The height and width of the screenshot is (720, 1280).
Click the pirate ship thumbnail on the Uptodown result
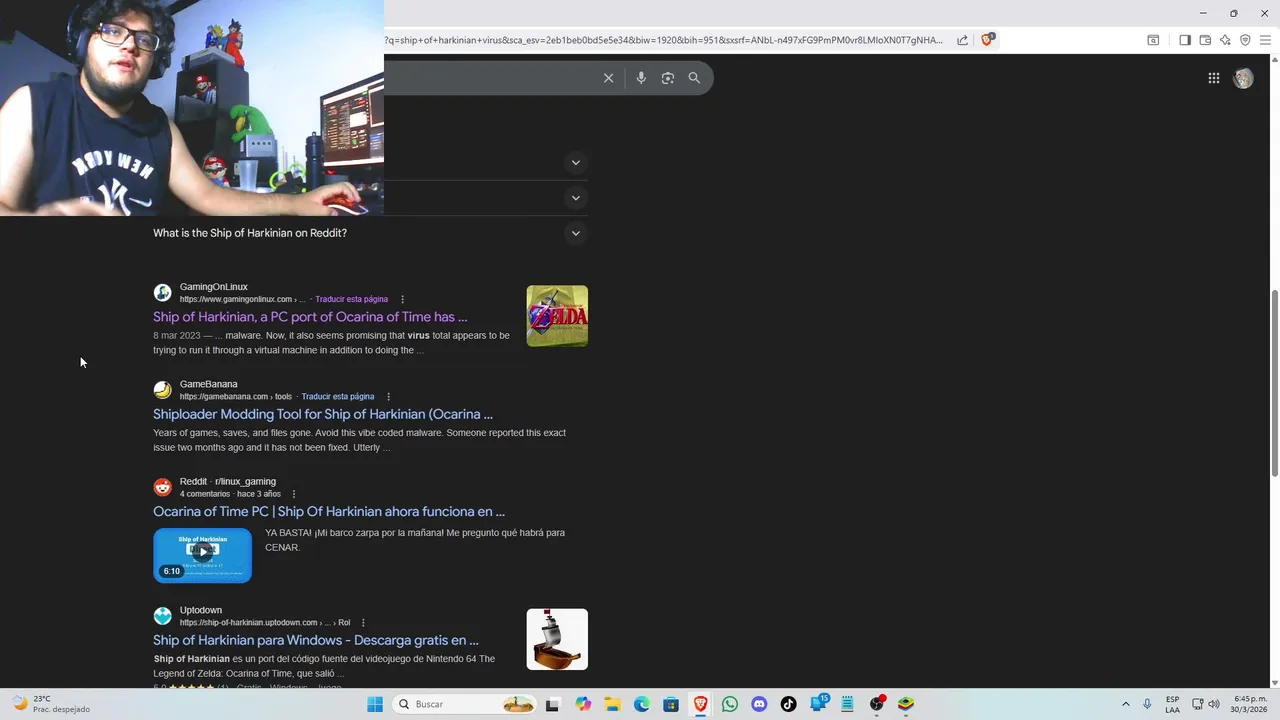pos(557,639)
